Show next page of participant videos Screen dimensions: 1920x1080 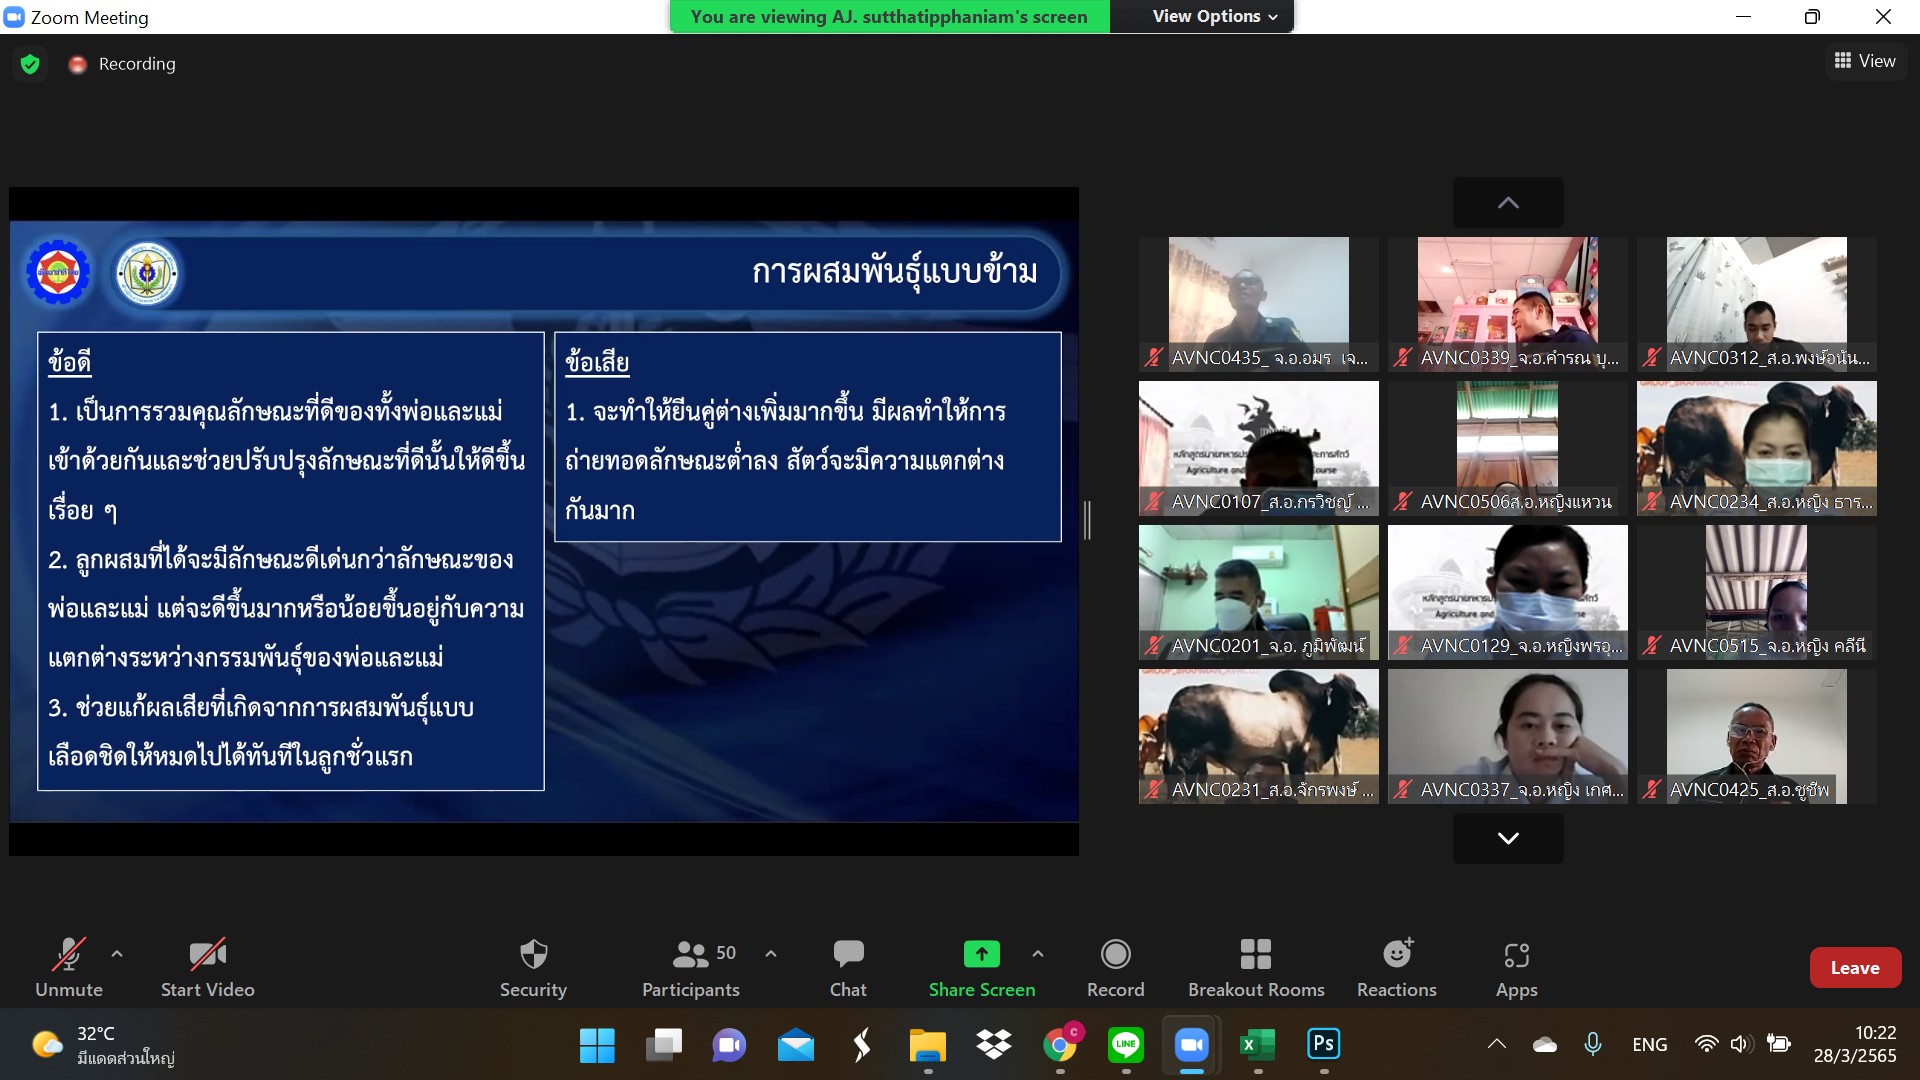point(1508,838)
